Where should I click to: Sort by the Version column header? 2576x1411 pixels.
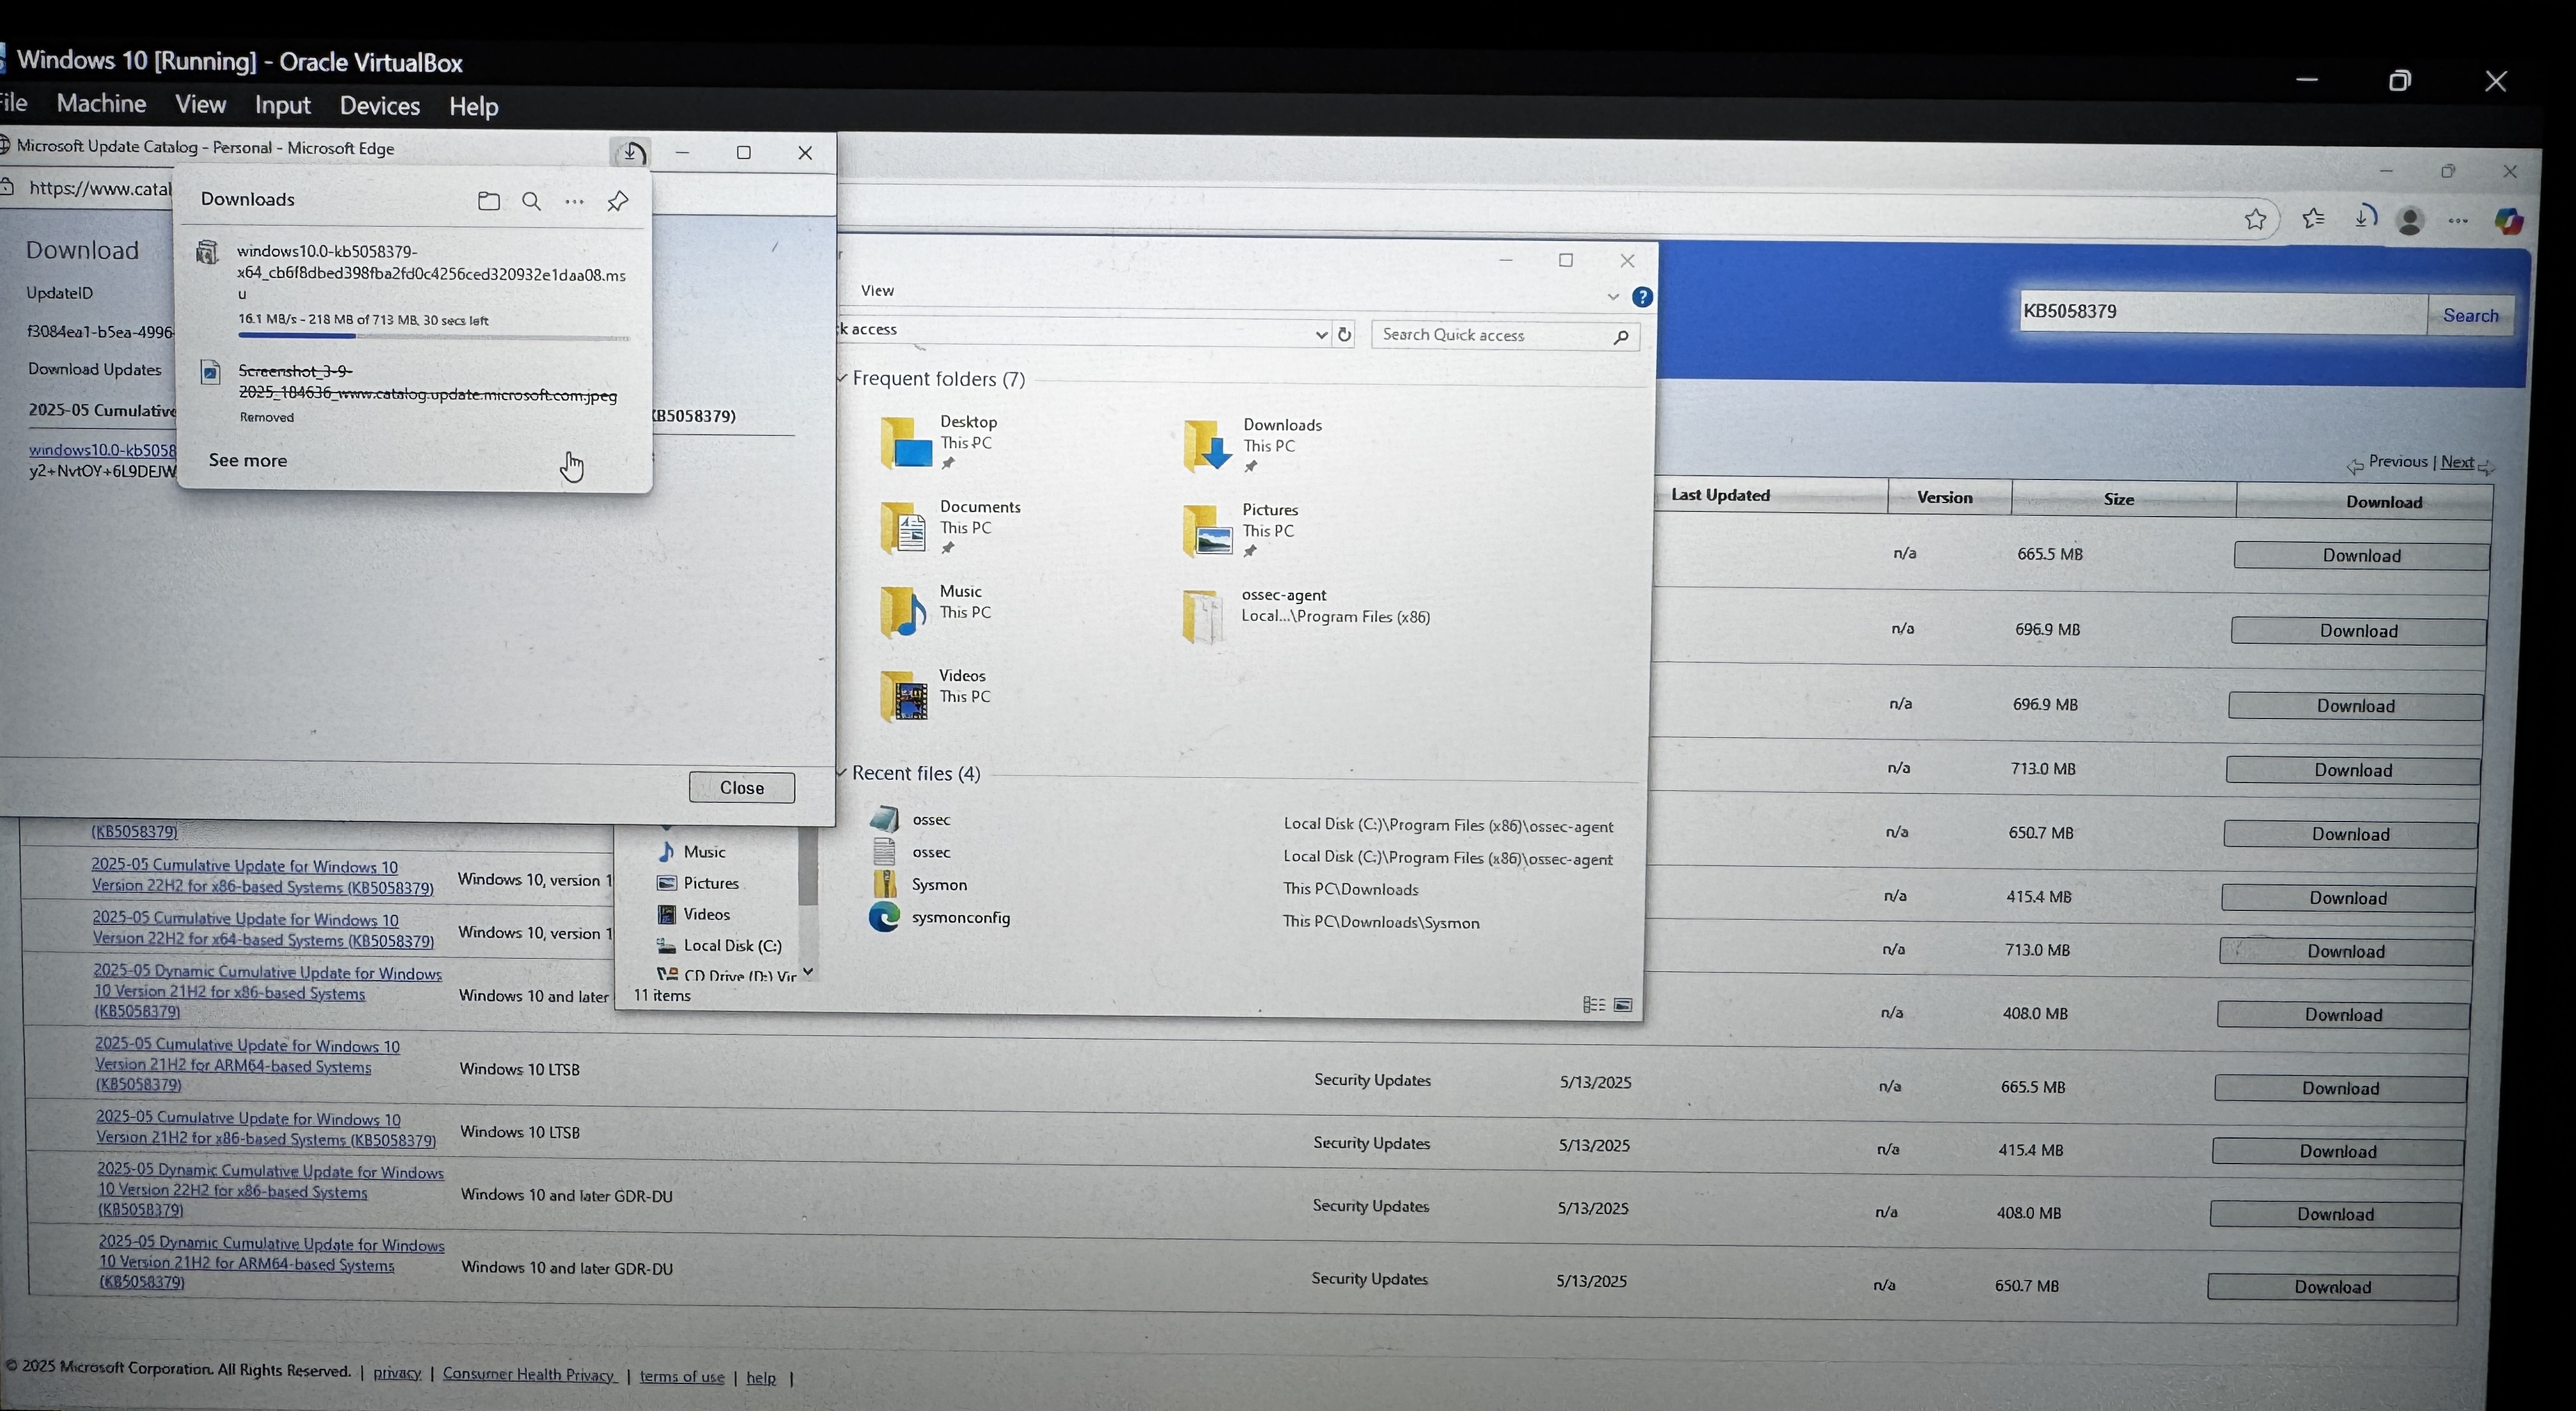point(1945,497)
